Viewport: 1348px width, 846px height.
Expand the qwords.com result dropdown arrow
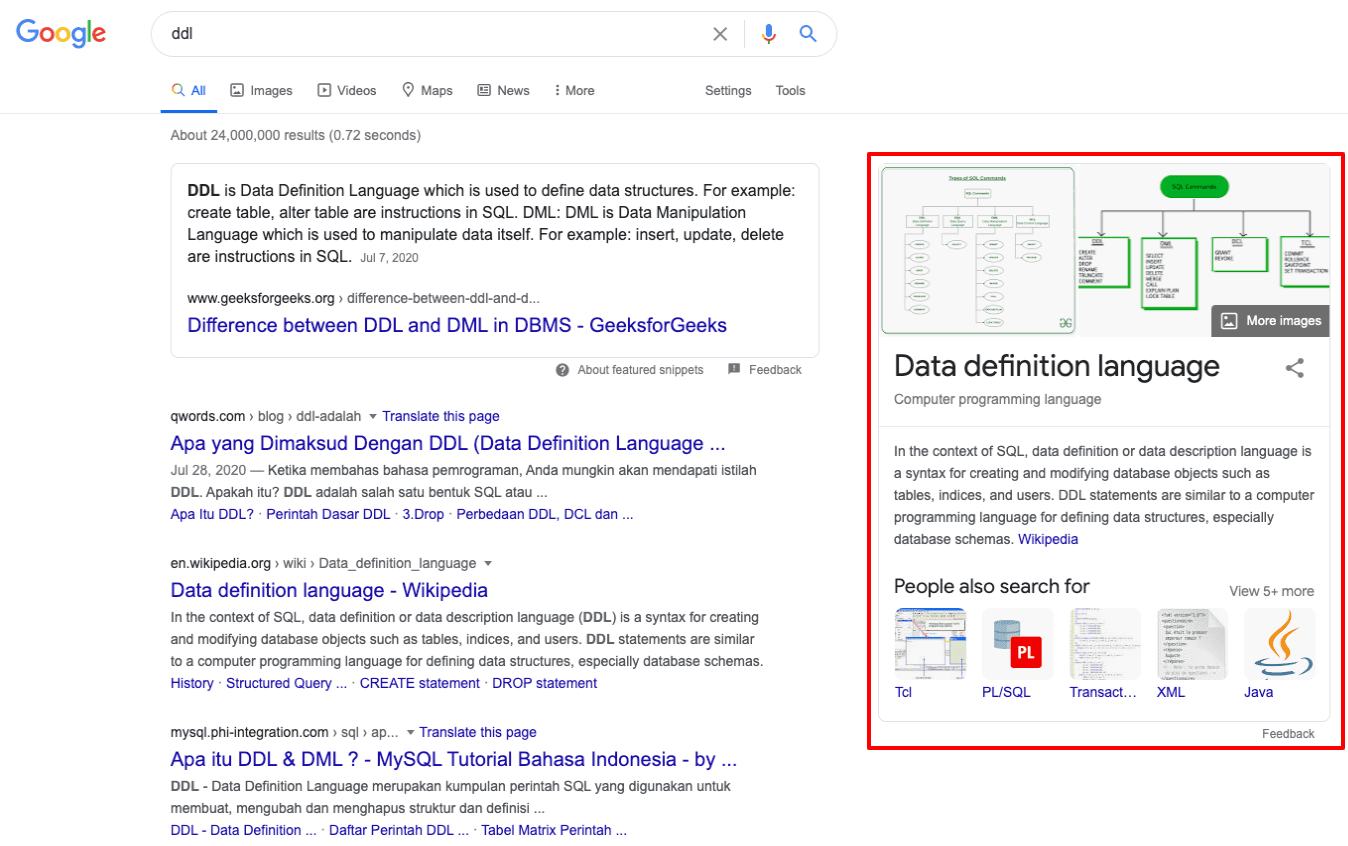tap(373, 417)
